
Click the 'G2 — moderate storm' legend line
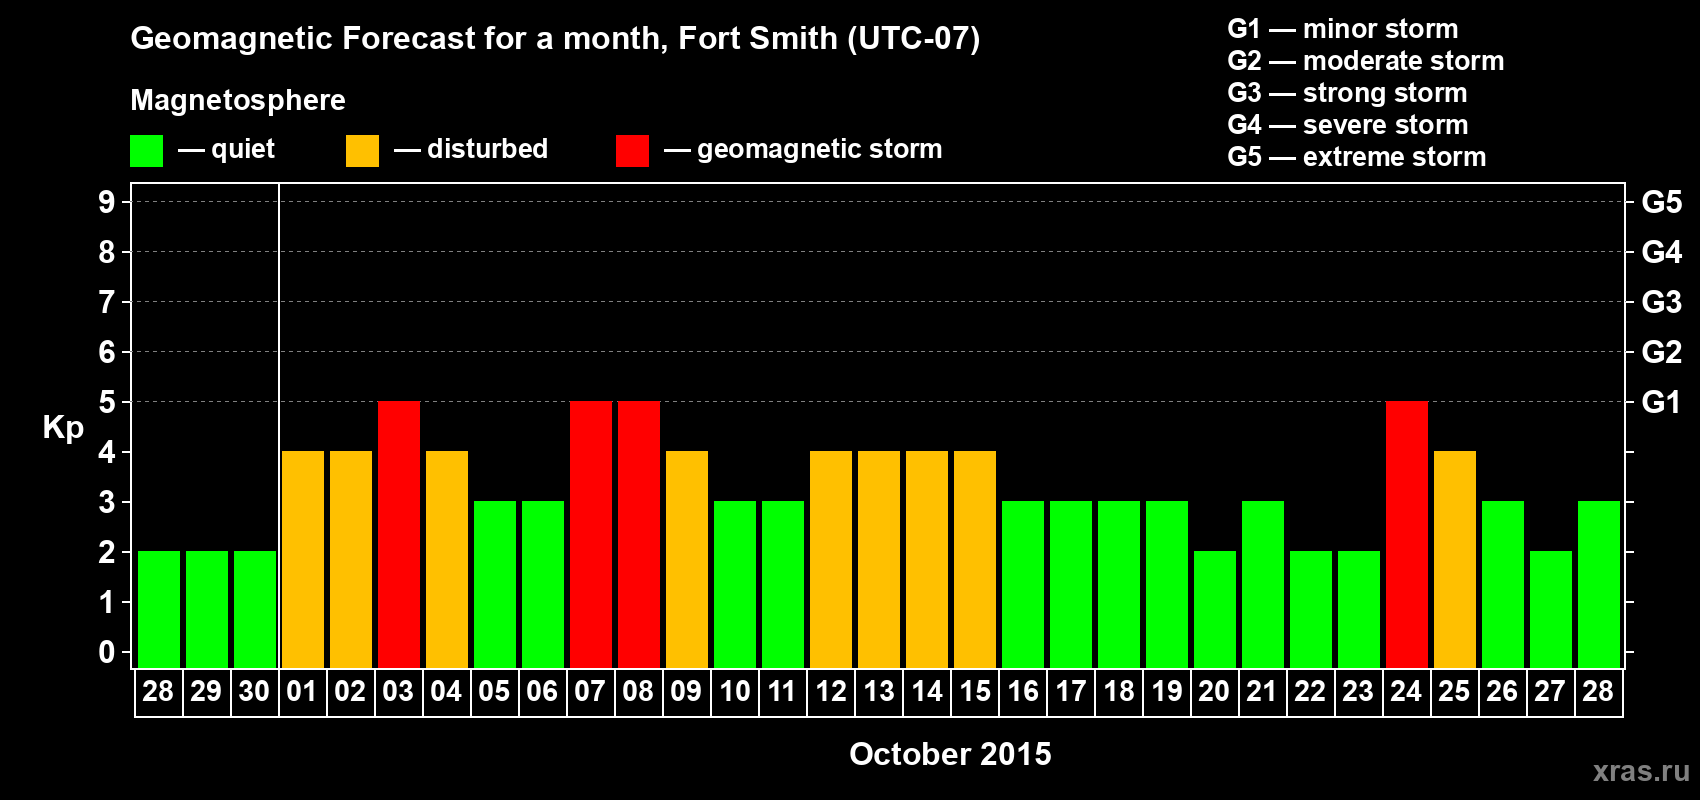[1366, 61]
